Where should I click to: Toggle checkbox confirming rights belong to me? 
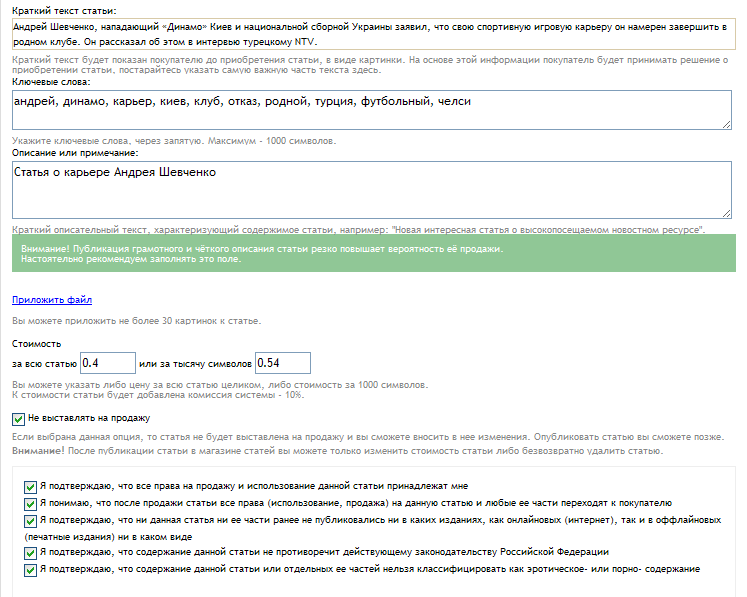(x=30, y=487)
